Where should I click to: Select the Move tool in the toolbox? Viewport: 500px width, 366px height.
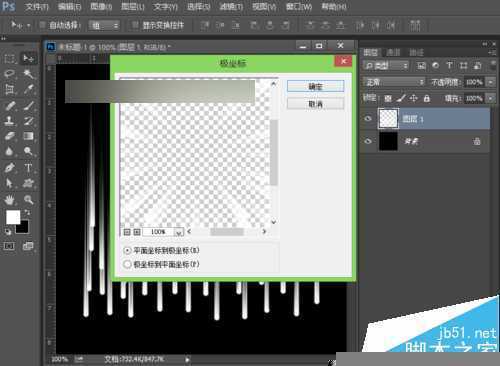(x=28, y=59)
